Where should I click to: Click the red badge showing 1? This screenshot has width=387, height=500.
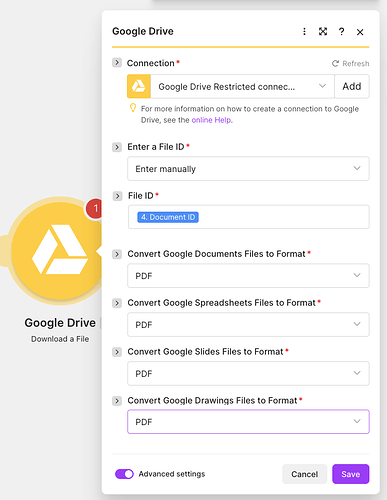pyautogui.click(x=94, y=209)
